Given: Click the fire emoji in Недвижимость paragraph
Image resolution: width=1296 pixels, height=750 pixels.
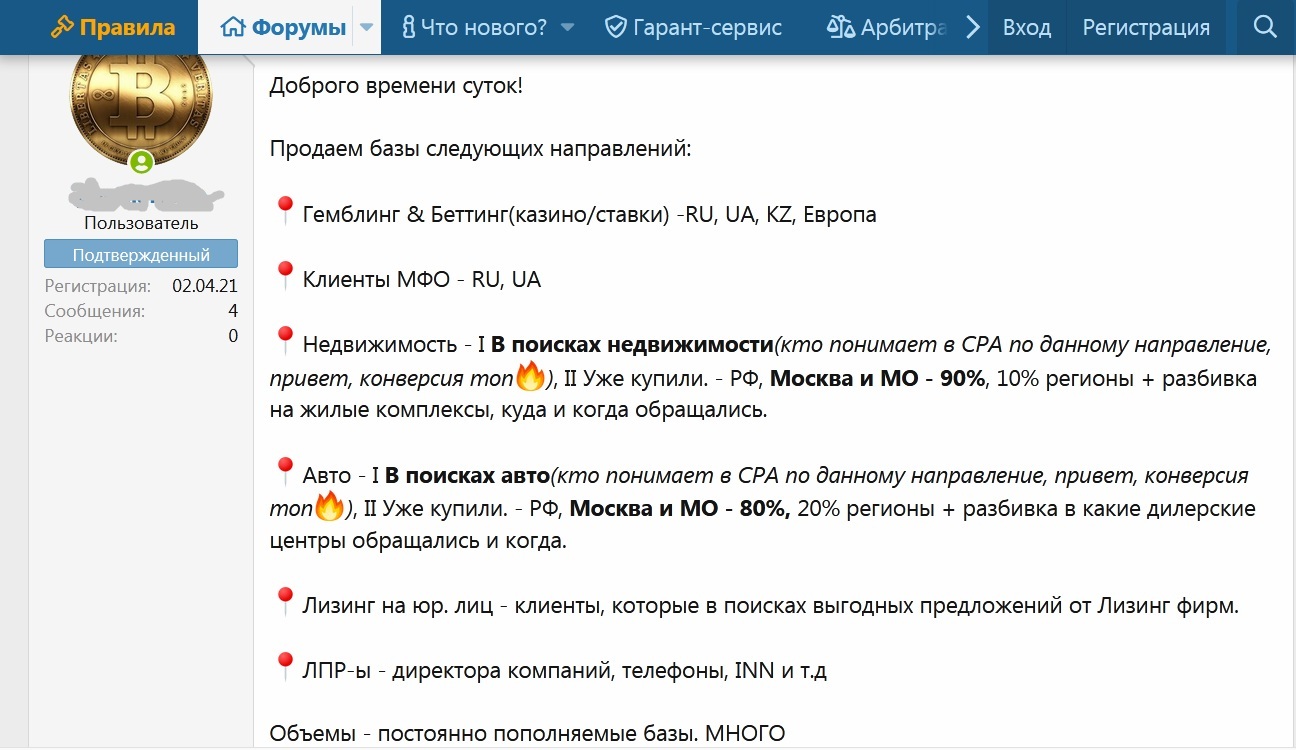Looking at the screenshot, I should [530, 378].
